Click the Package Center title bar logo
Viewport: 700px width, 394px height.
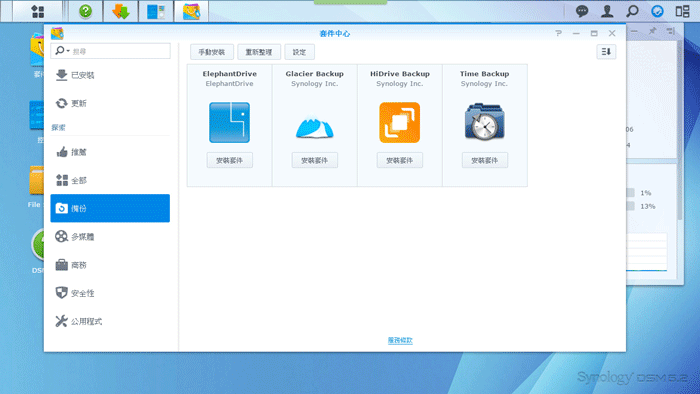[57, 33]
